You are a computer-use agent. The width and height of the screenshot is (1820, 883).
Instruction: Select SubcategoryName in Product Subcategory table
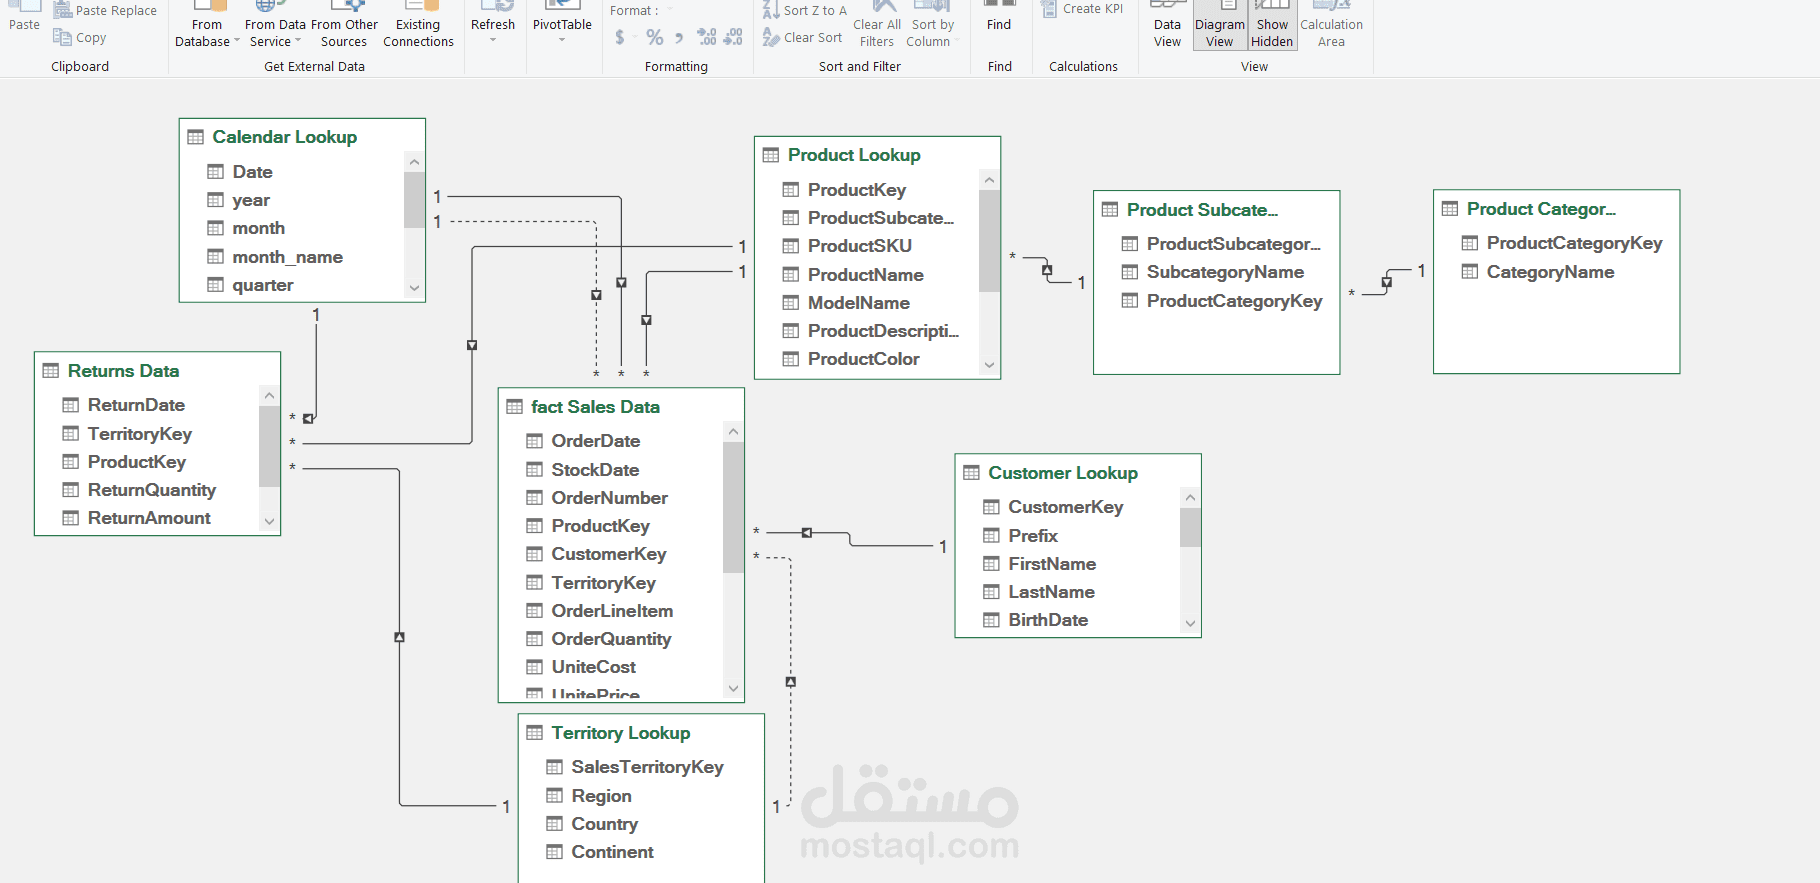pos(1225,272)
